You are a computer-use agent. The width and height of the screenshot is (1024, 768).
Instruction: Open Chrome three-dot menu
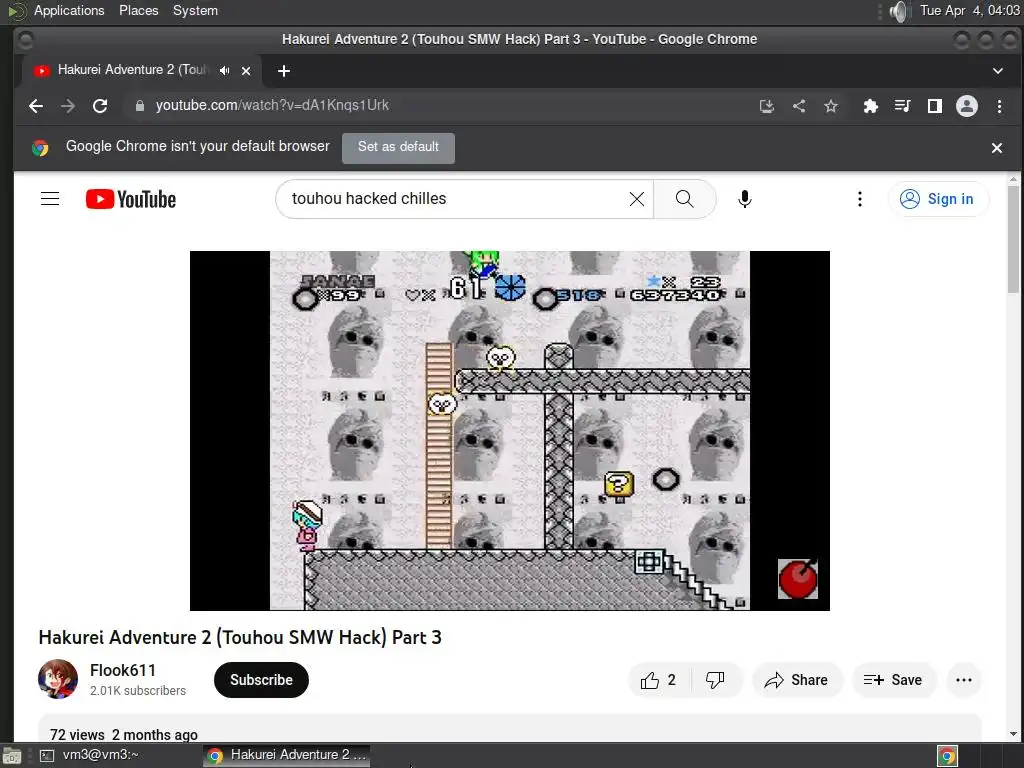point(999,106)
